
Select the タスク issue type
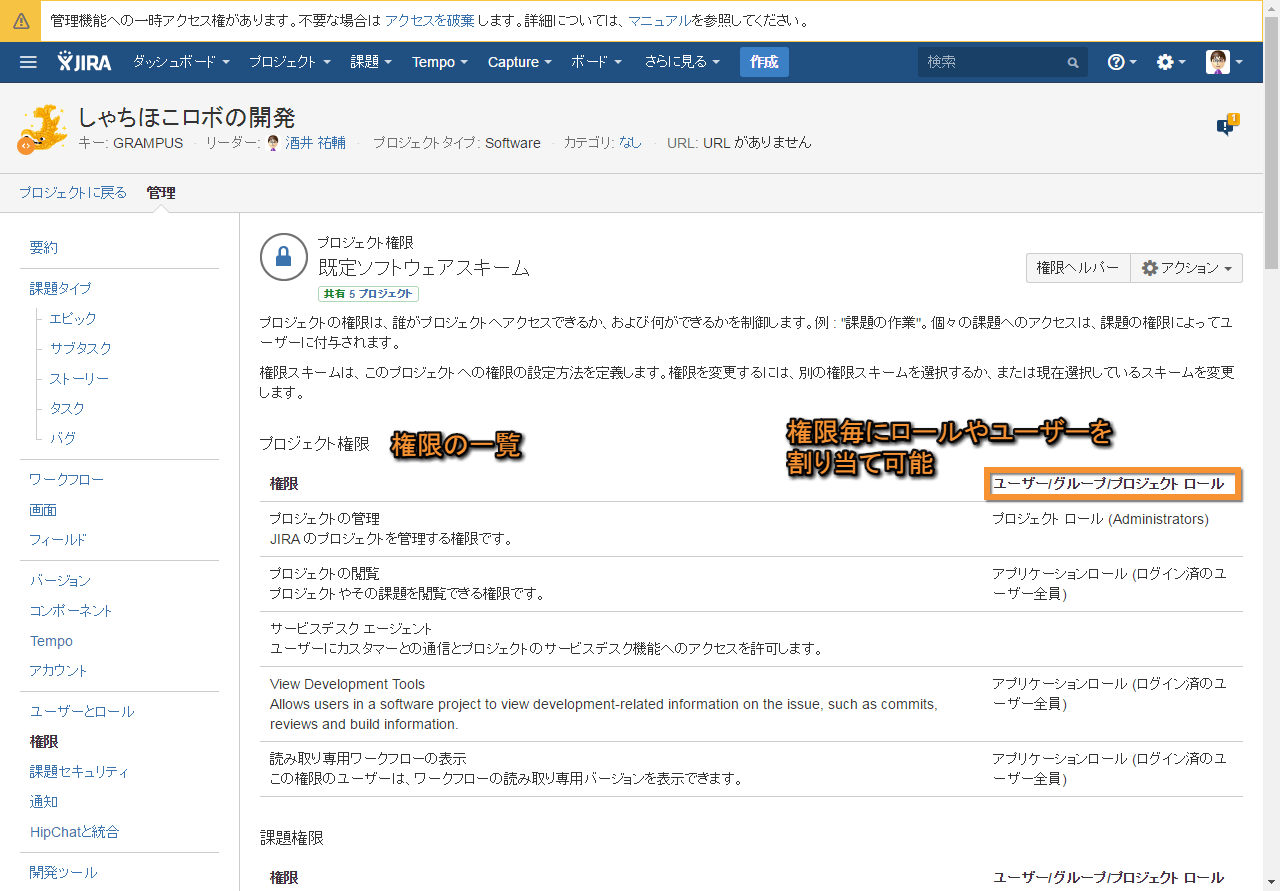(x=67, y=408)
